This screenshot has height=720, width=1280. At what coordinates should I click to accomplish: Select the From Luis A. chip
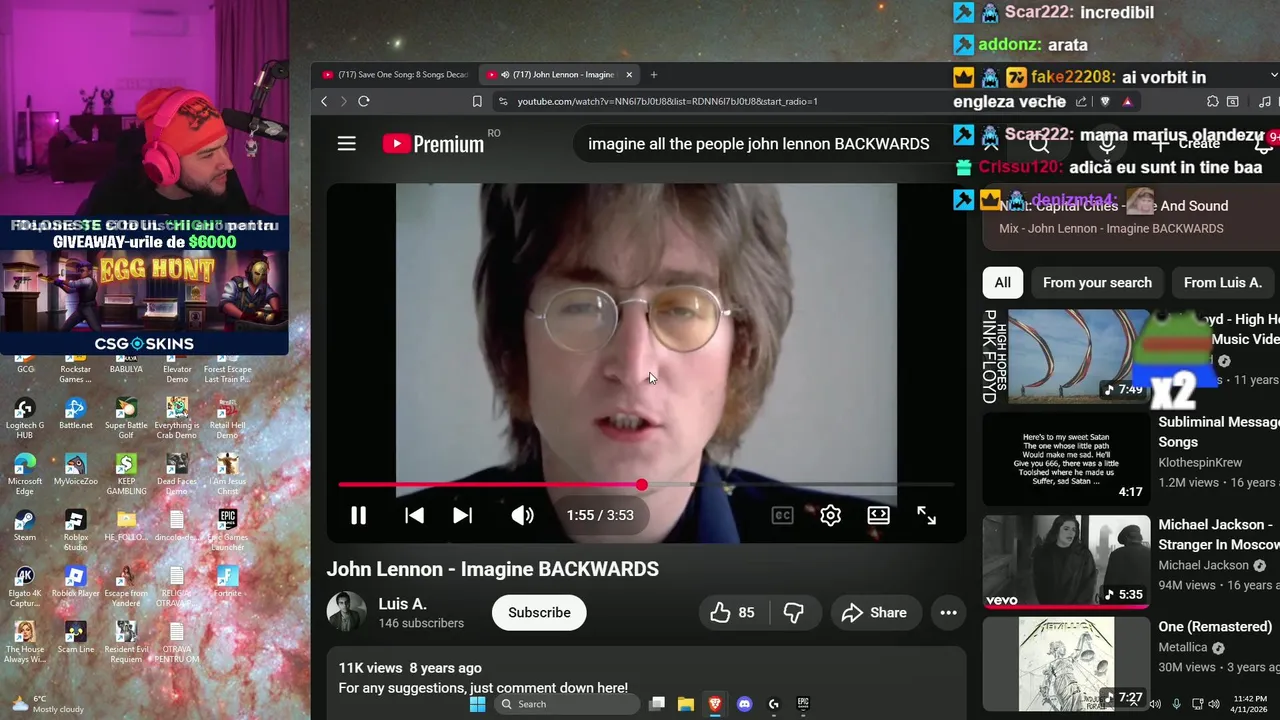(1222, 283)
